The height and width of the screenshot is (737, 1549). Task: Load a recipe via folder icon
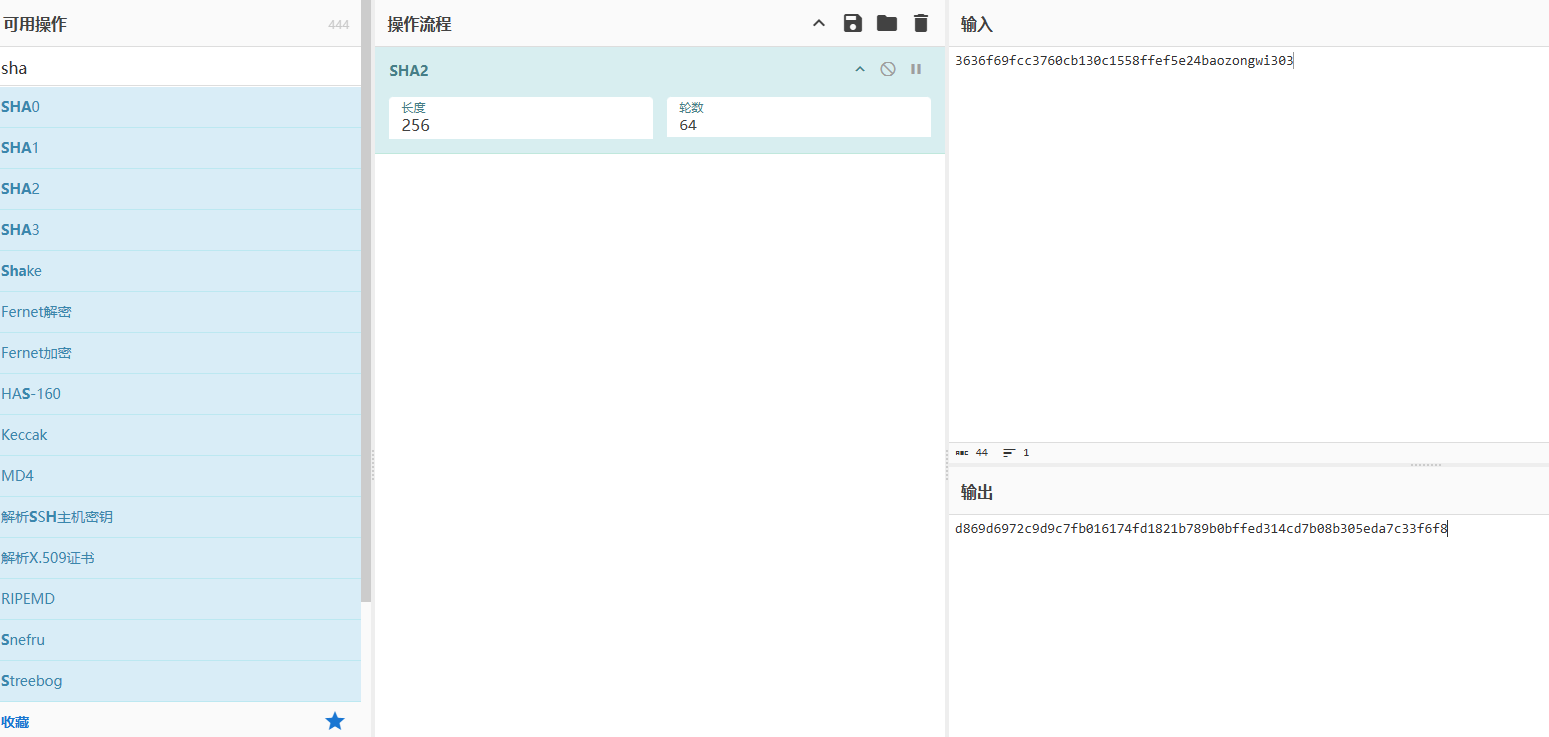pyautogui.click(x=887, y=23)
